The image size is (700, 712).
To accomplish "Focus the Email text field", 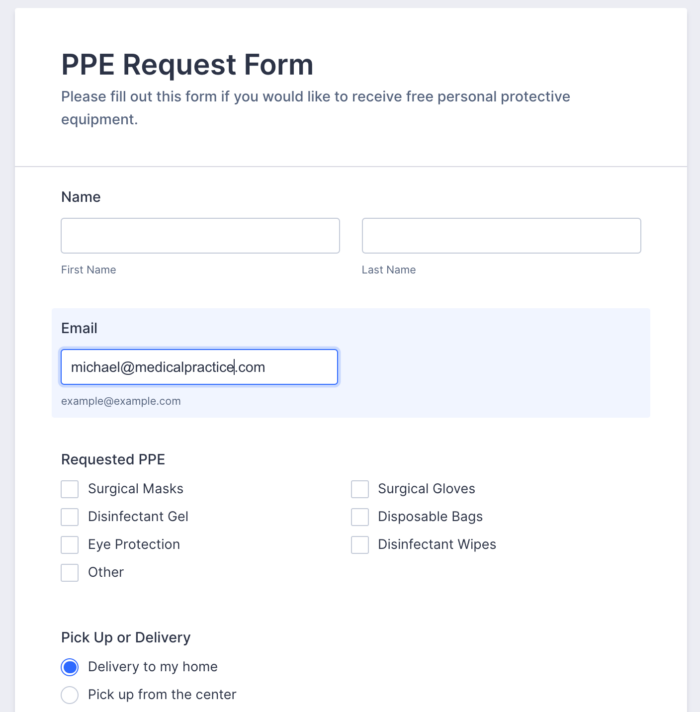I will [199, 367].
